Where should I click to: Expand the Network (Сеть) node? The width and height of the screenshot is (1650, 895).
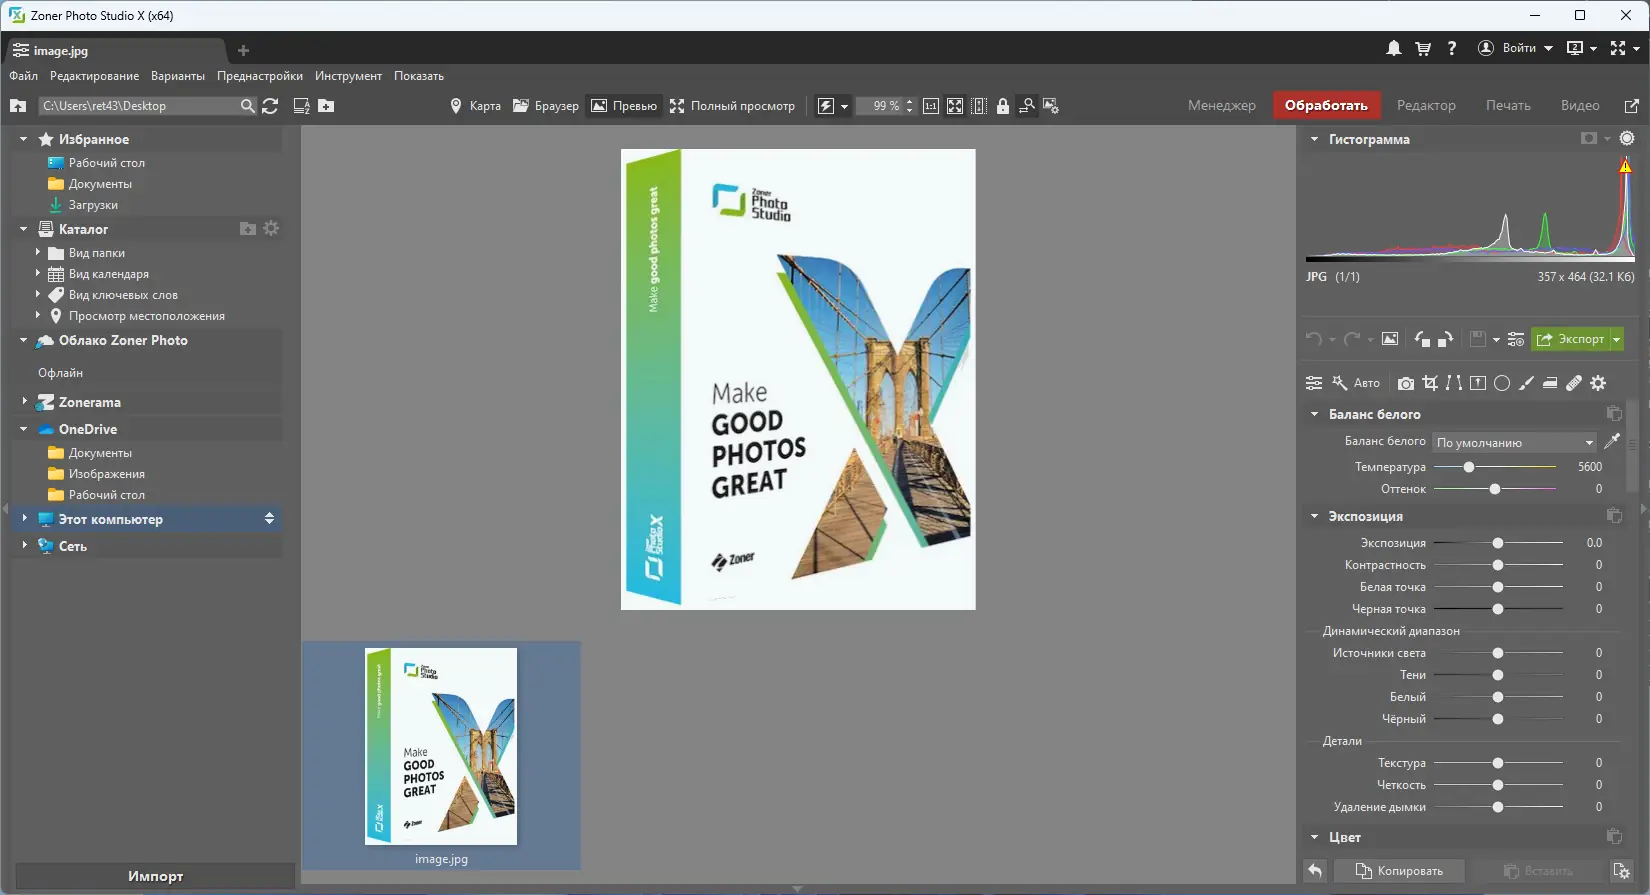tap(24, 546)
